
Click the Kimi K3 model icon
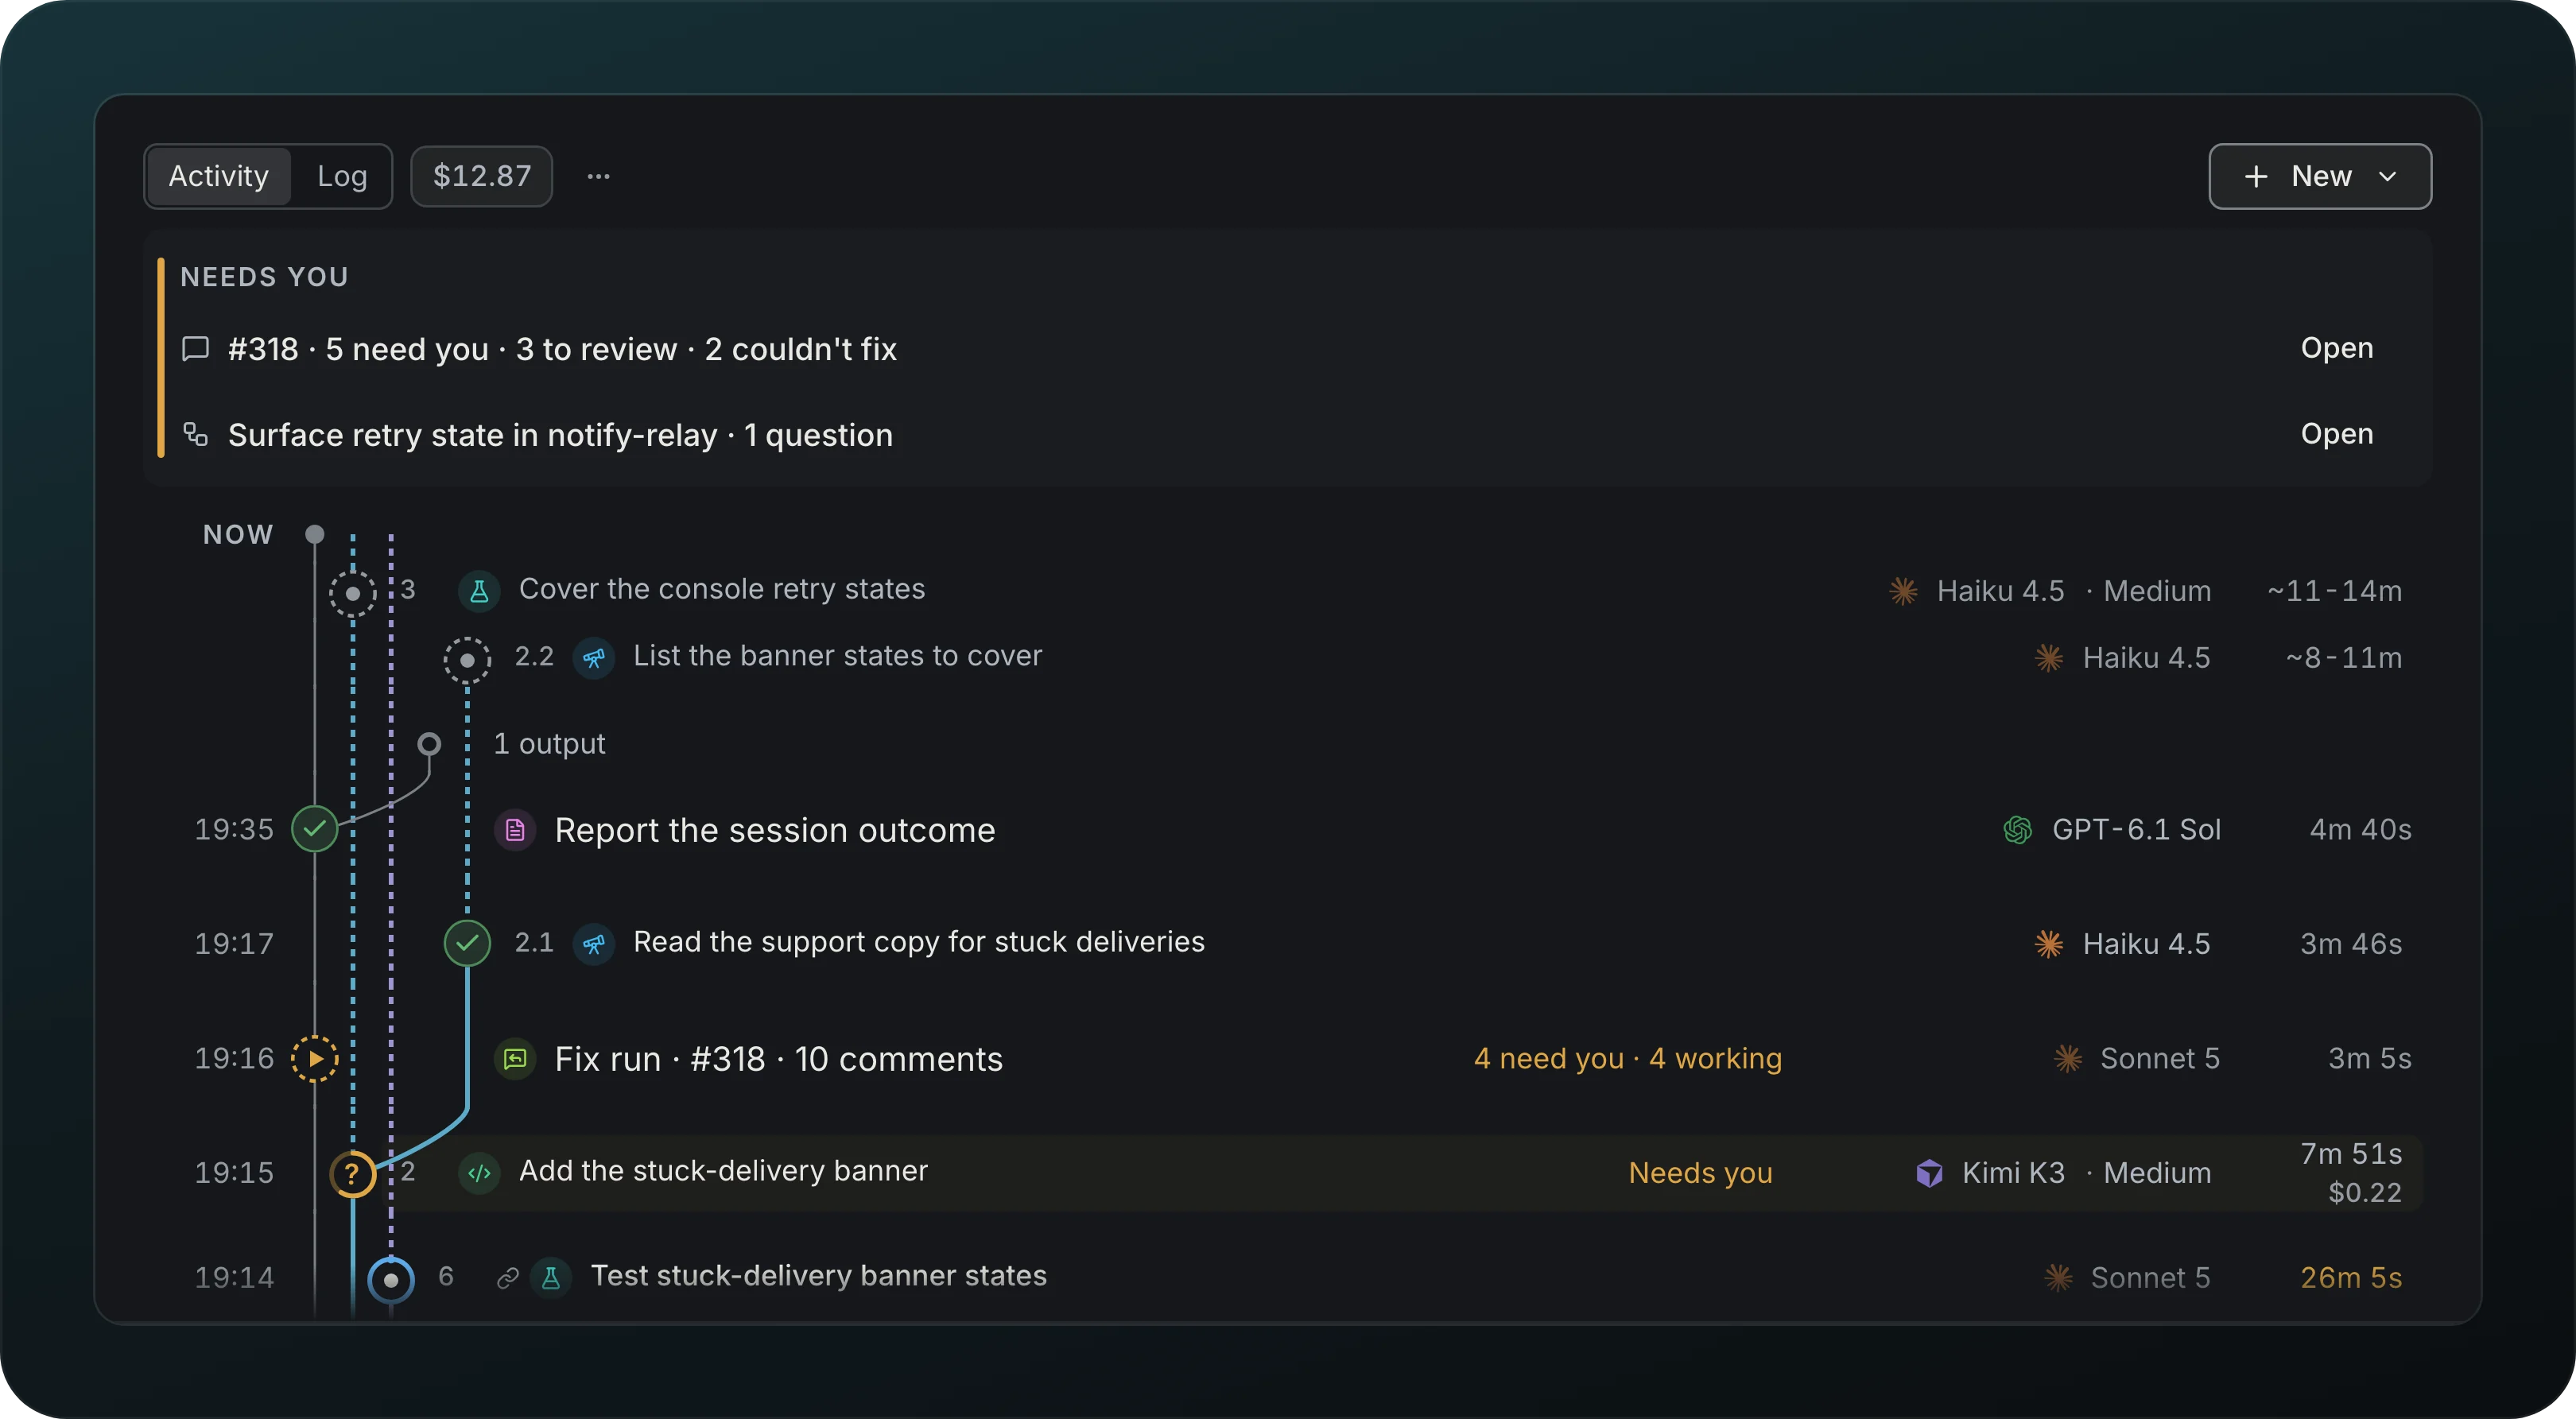(1929, 1173)
